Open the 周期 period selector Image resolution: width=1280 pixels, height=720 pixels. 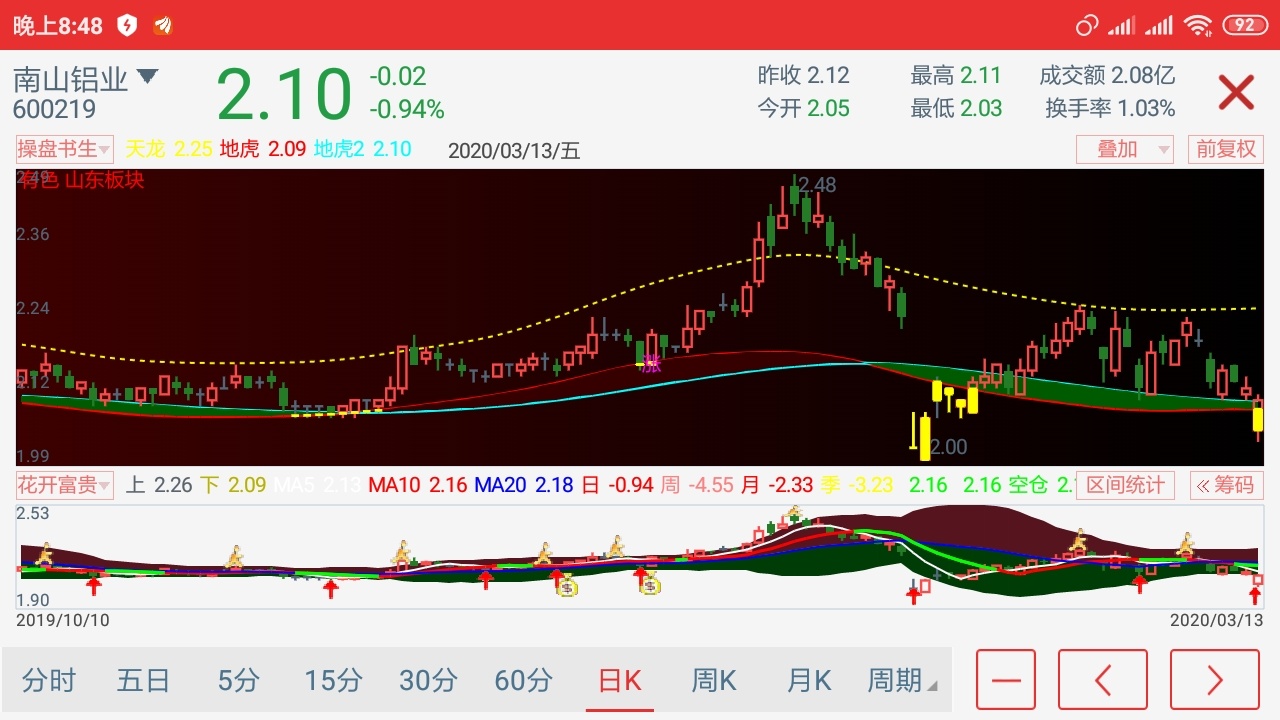pyautogui.click(x=902, y=681)
